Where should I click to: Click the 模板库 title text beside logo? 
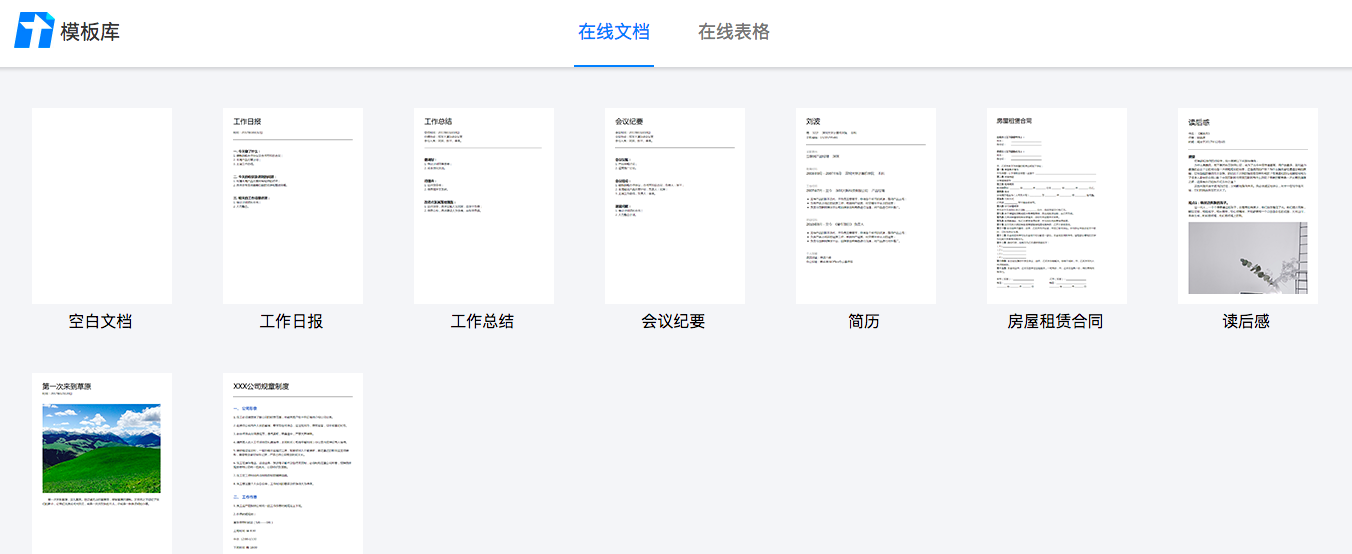[90, 32]
